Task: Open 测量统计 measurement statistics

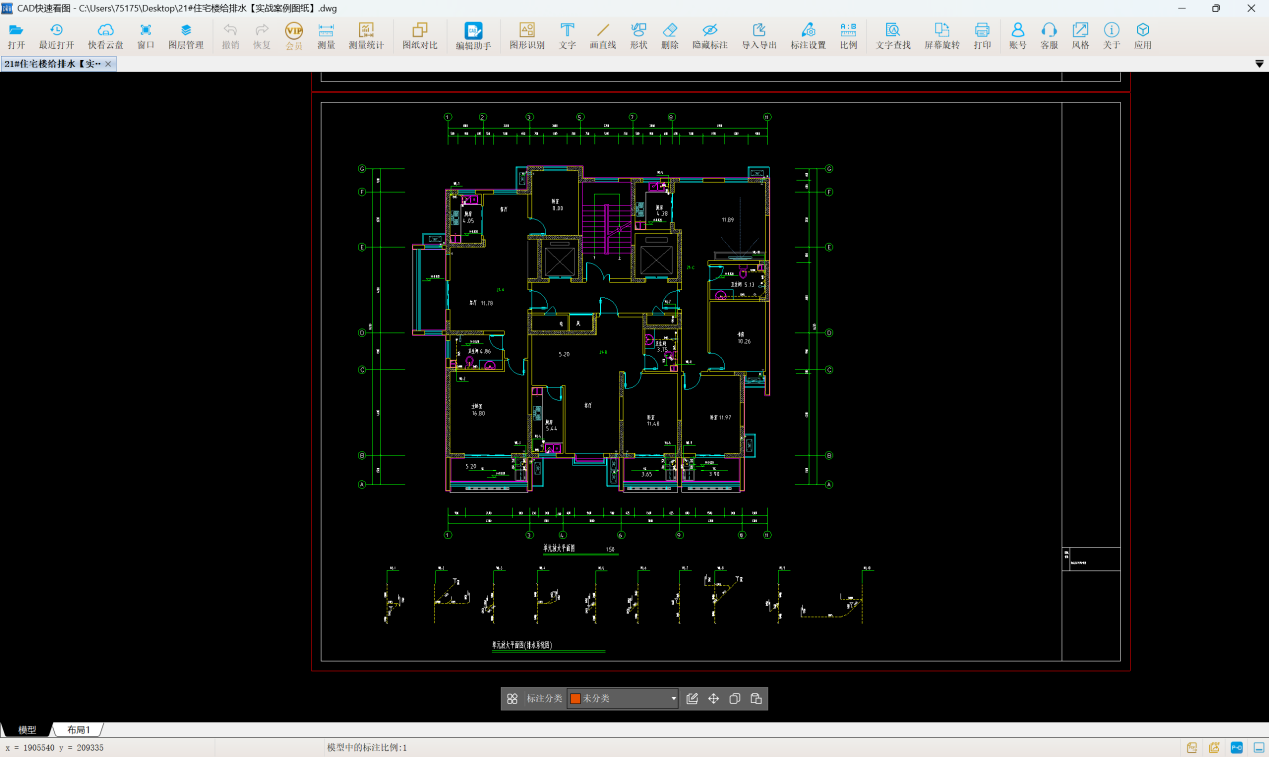Action: [366, 36]
